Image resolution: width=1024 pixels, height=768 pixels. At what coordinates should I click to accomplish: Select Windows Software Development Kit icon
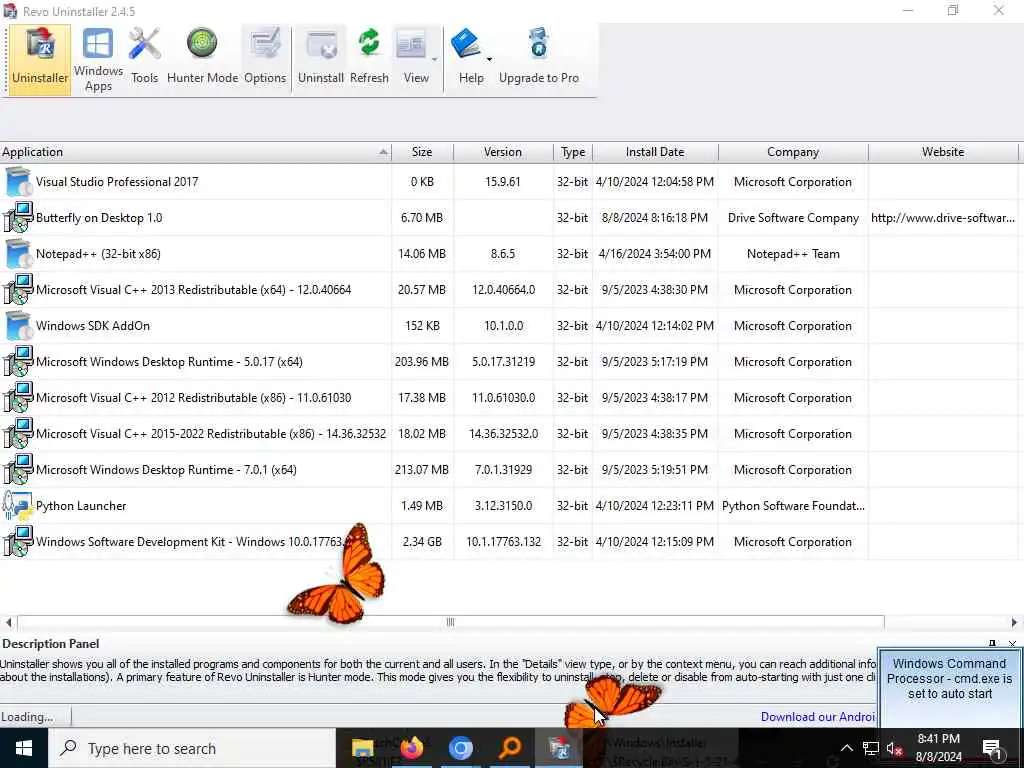coord(18,541)
